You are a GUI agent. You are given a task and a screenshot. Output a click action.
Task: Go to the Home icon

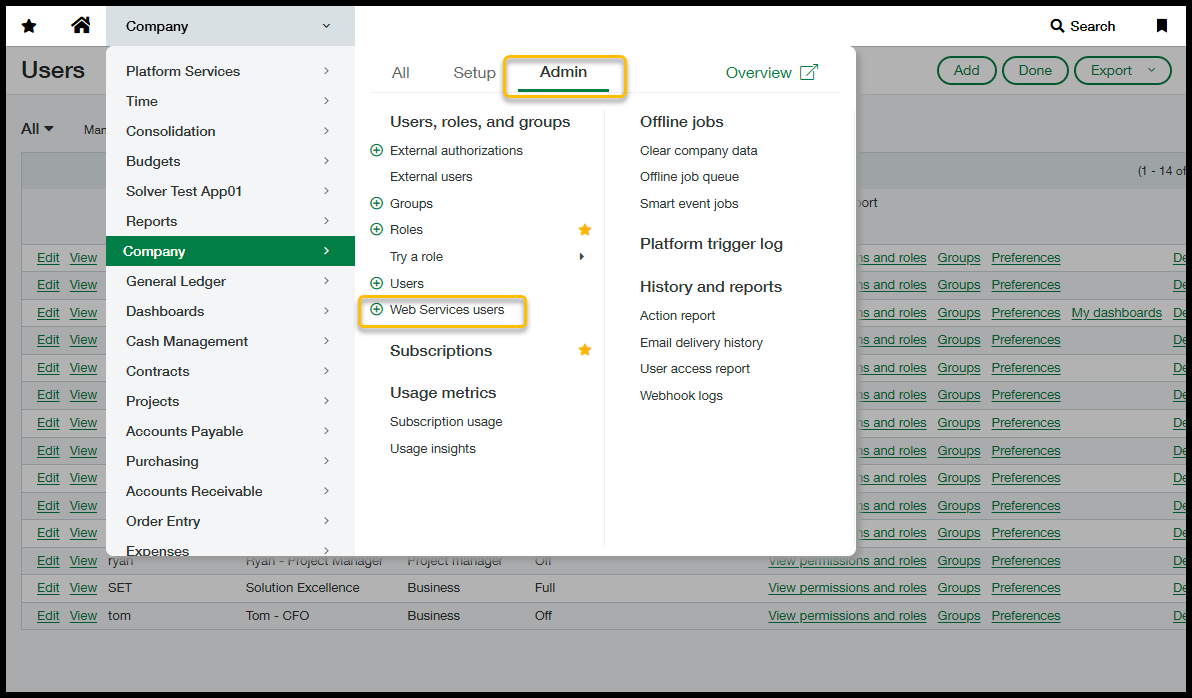(x=81, y=26)
